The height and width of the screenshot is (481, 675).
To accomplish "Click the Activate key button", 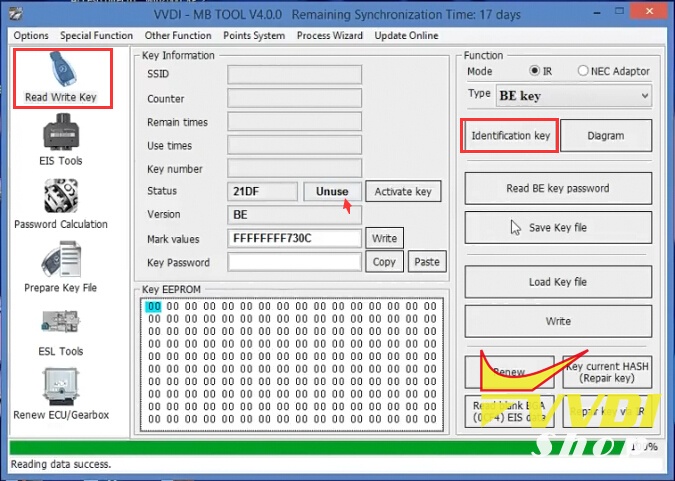I will 403,191.
